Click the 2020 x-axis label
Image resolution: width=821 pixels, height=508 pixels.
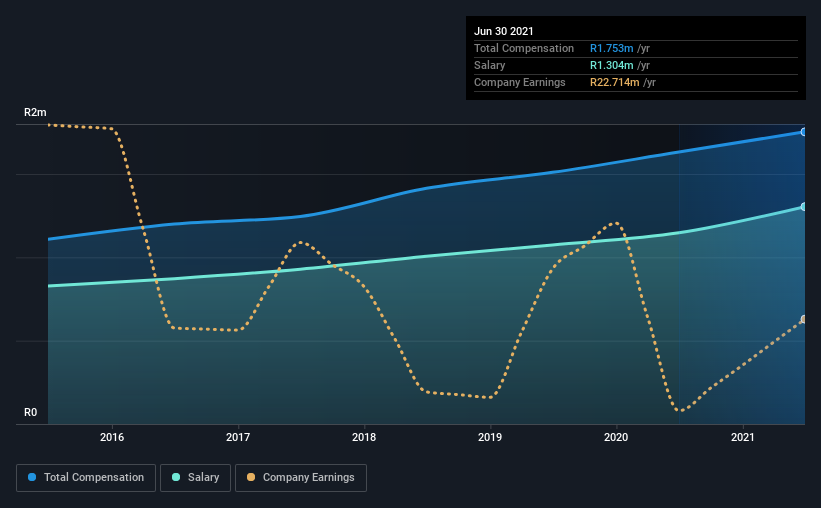(616, 437)
